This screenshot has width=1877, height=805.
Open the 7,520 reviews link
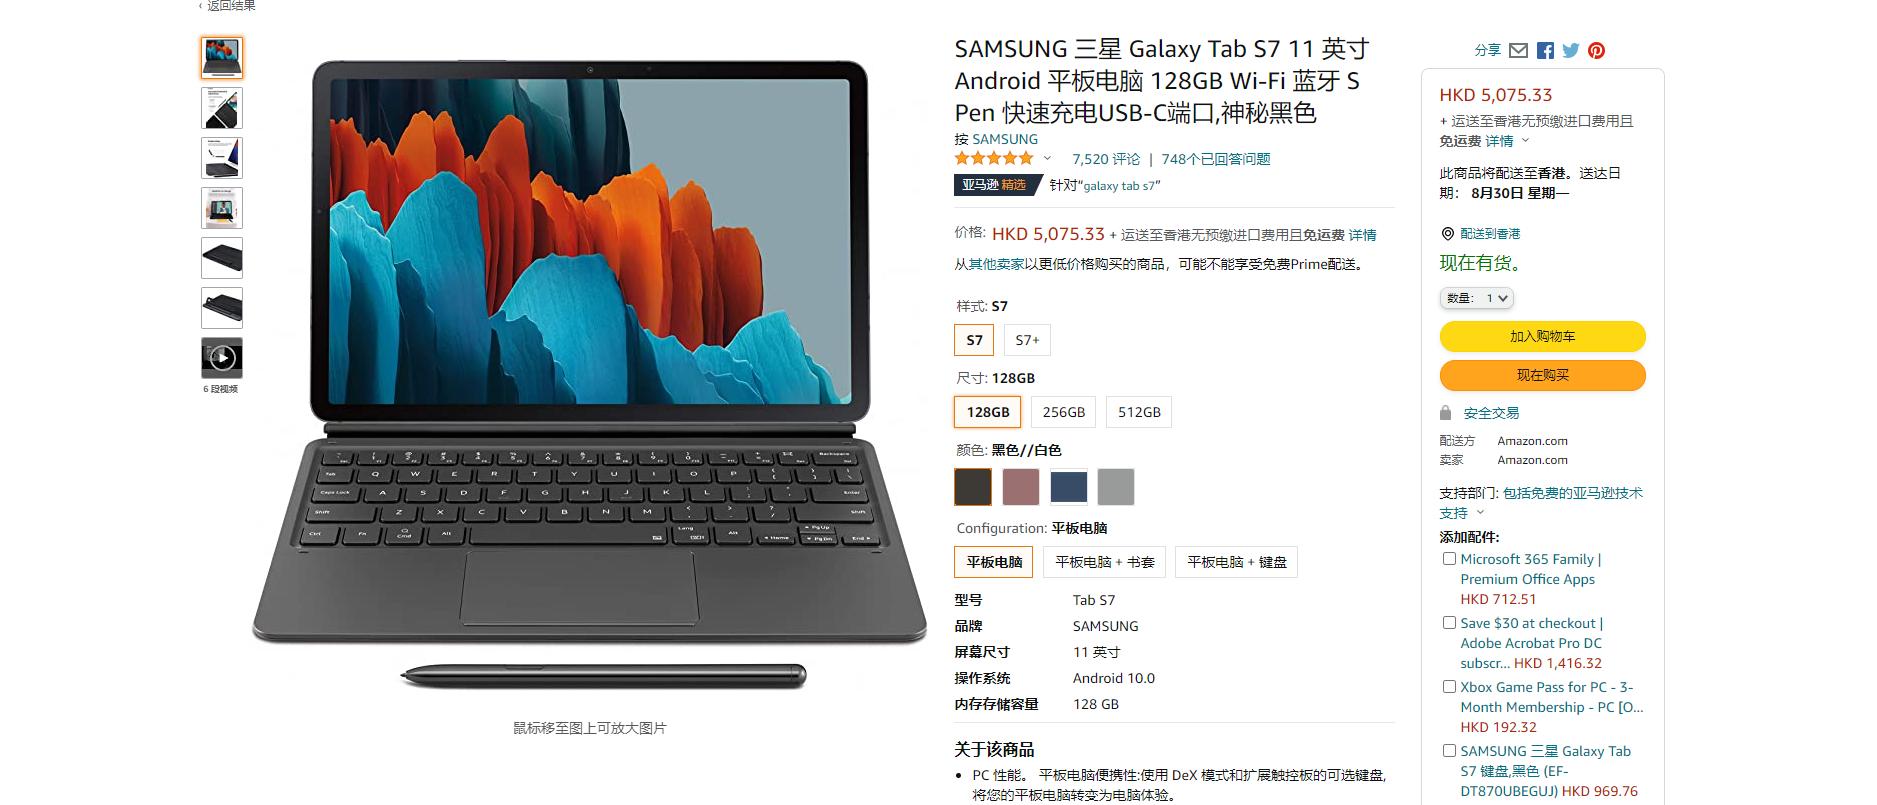[1106, 158]
